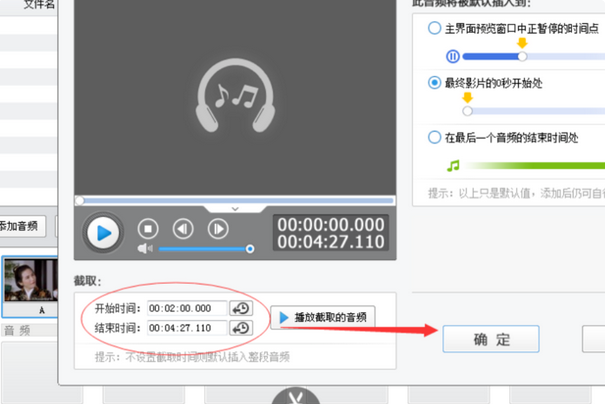Stop audio playback

pos(148,229)
